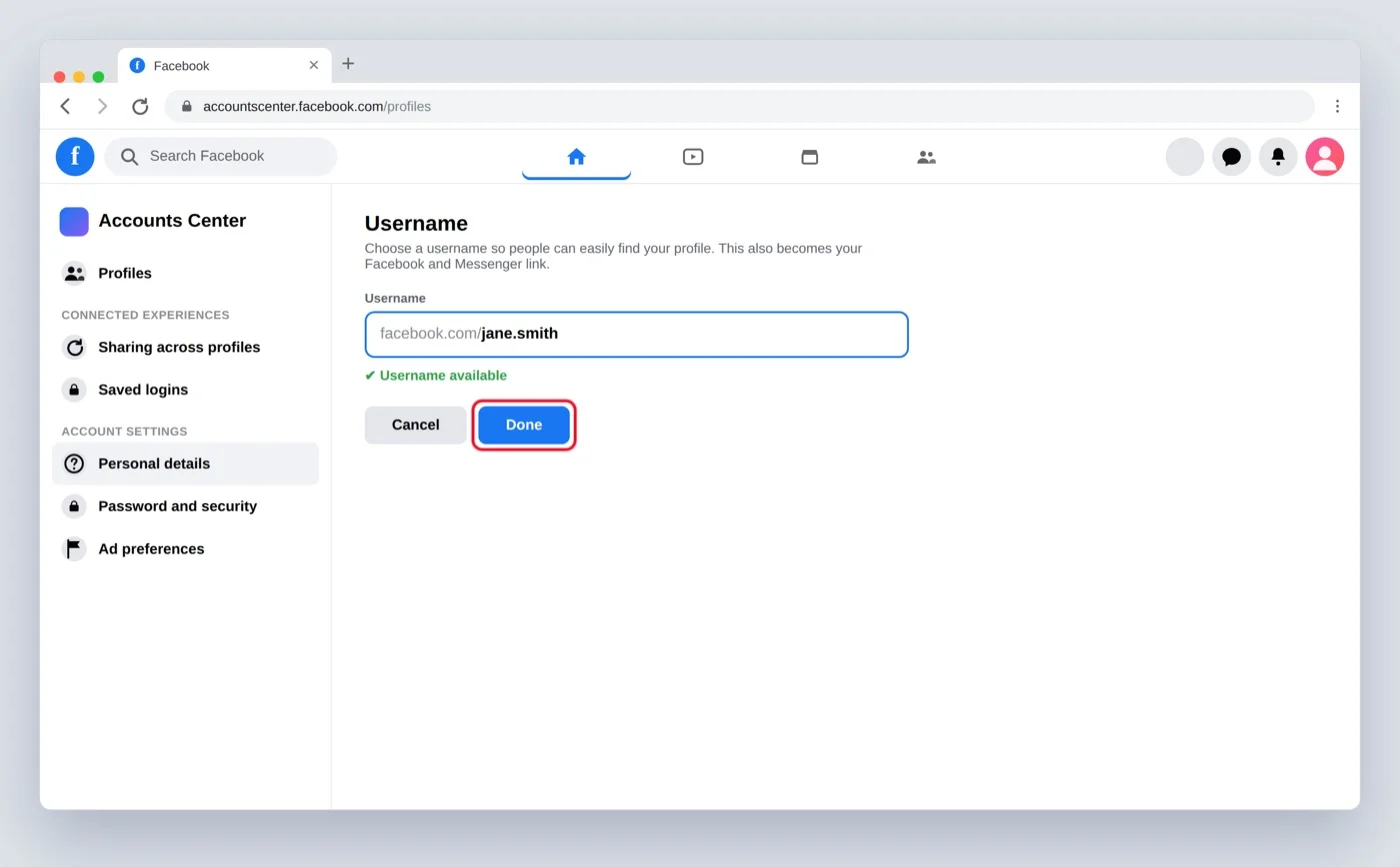Open Password and security settings
1400x867 pixels.
[x=185, y=506]
